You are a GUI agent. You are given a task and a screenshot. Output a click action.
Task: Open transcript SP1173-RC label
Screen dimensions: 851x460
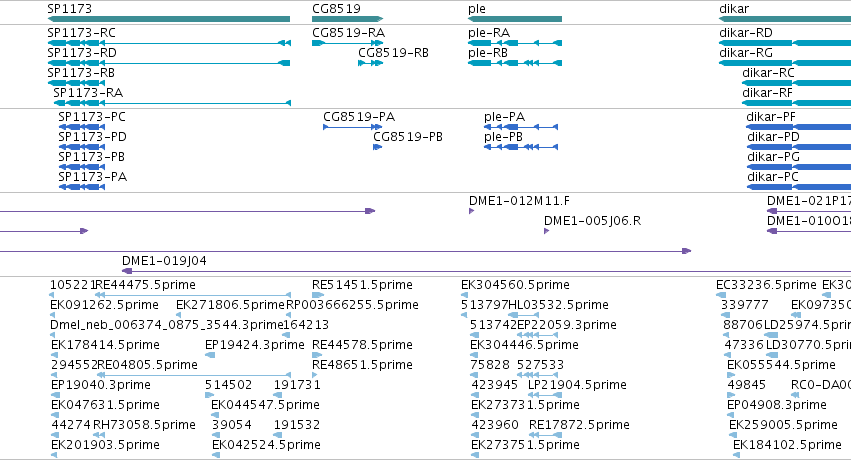81,33
